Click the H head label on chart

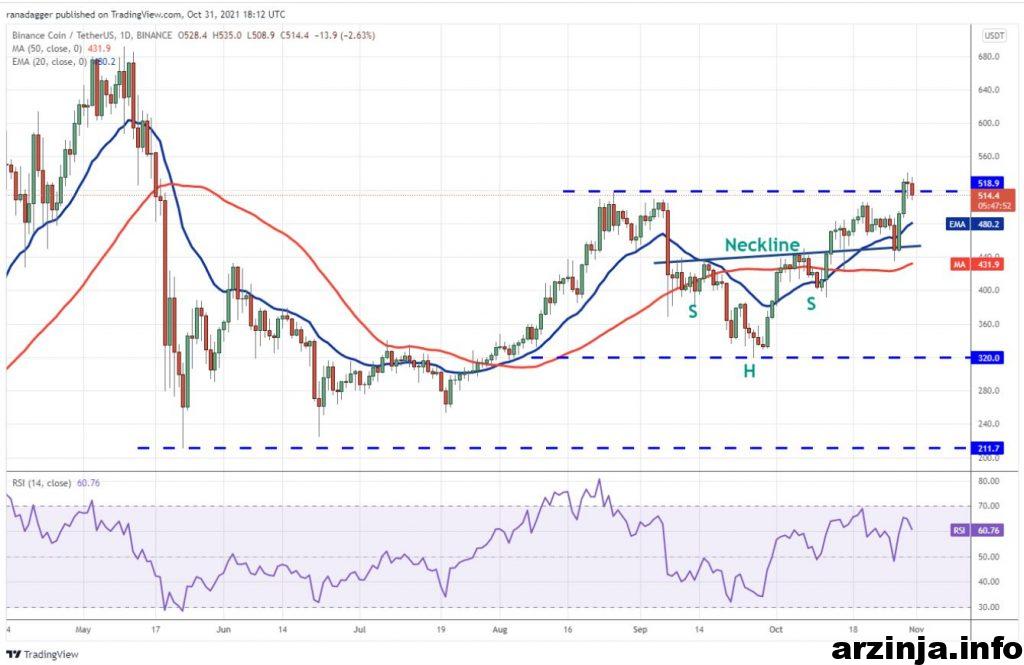coord(748,371)
